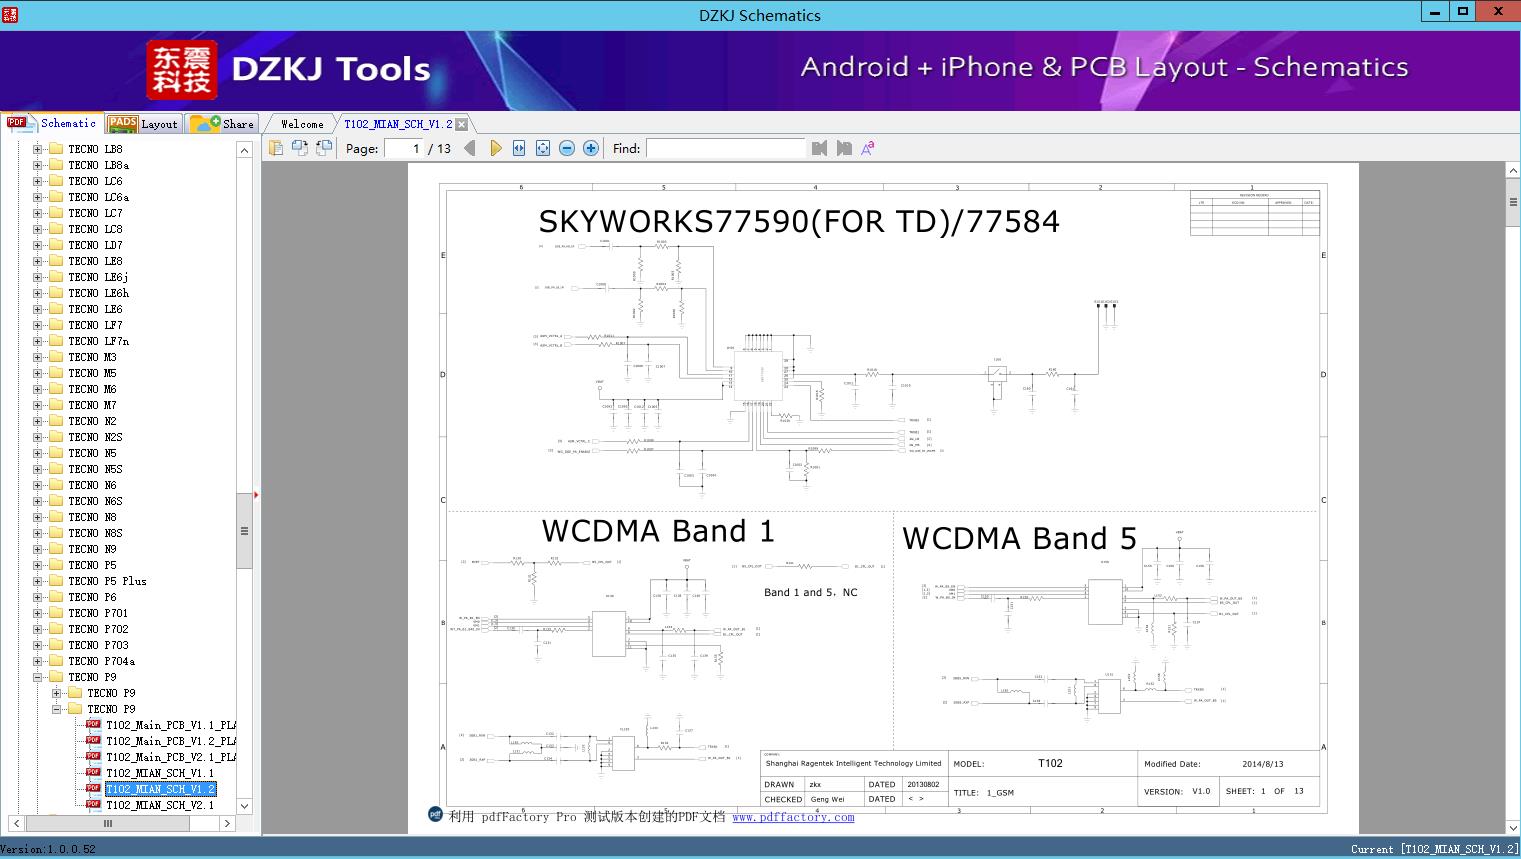The height and width of the screenshot is (859, 1521).
Task: Click the rotate-page icon right of clipboard icon
Action: pyautogui.click(x=299, y=148)
